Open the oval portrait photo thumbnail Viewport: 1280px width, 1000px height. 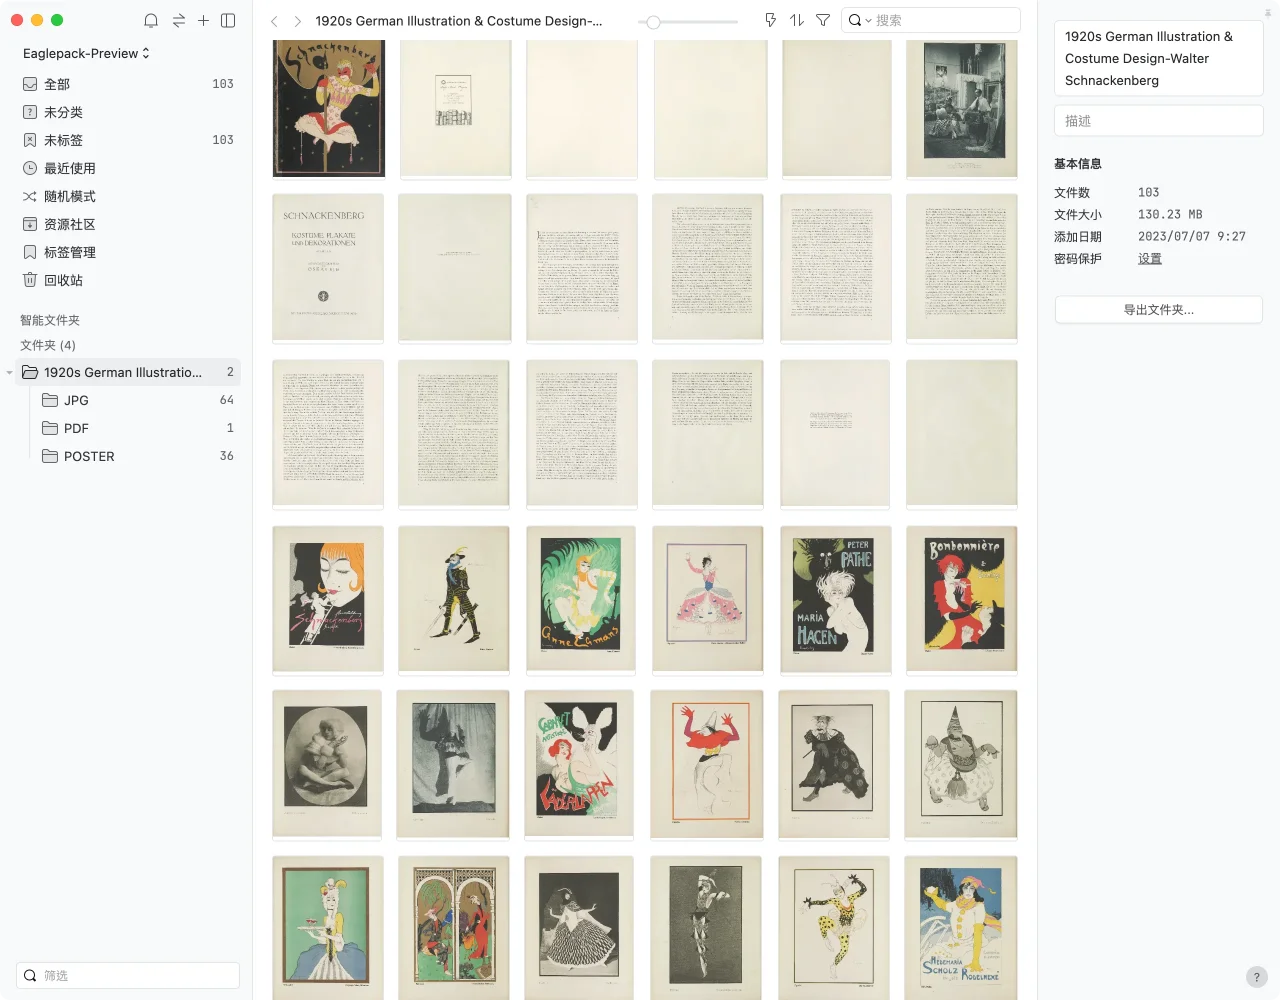click(327, 763)
